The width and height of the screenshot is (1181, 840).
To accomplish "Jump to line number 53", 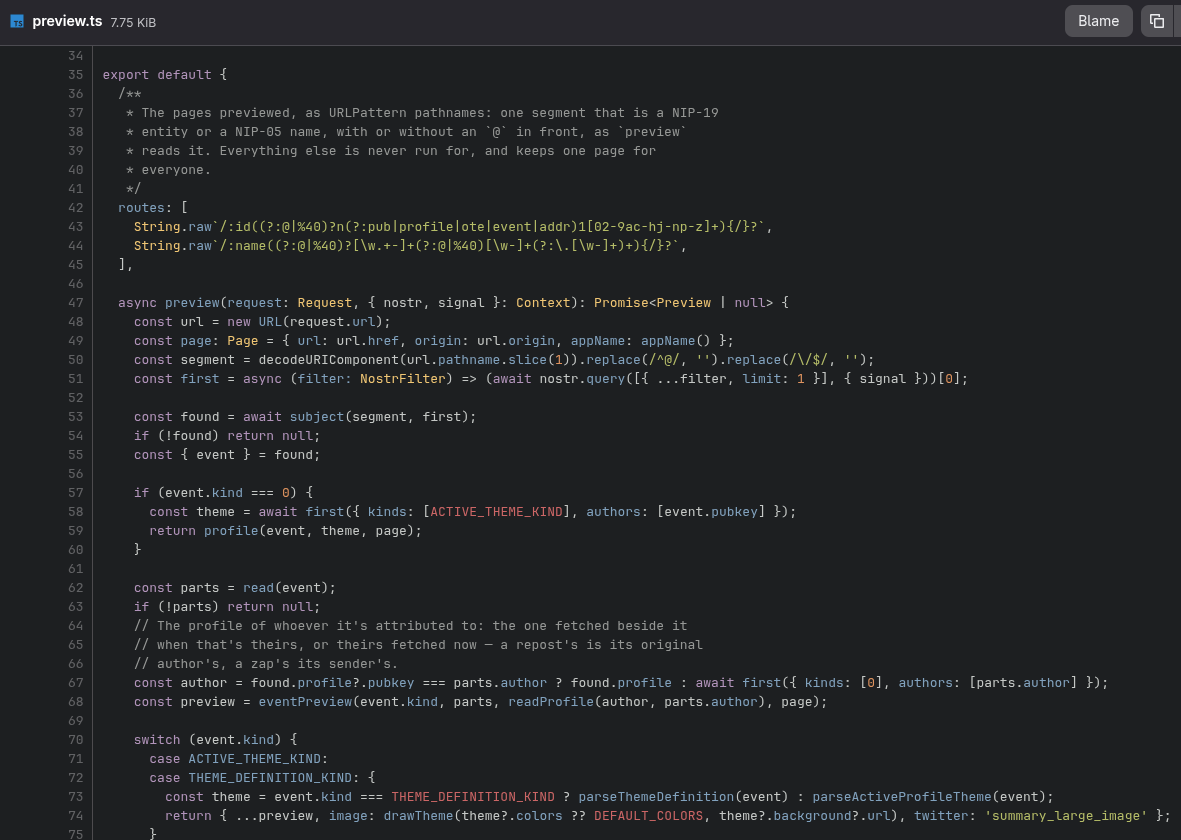I will point(75,417).
